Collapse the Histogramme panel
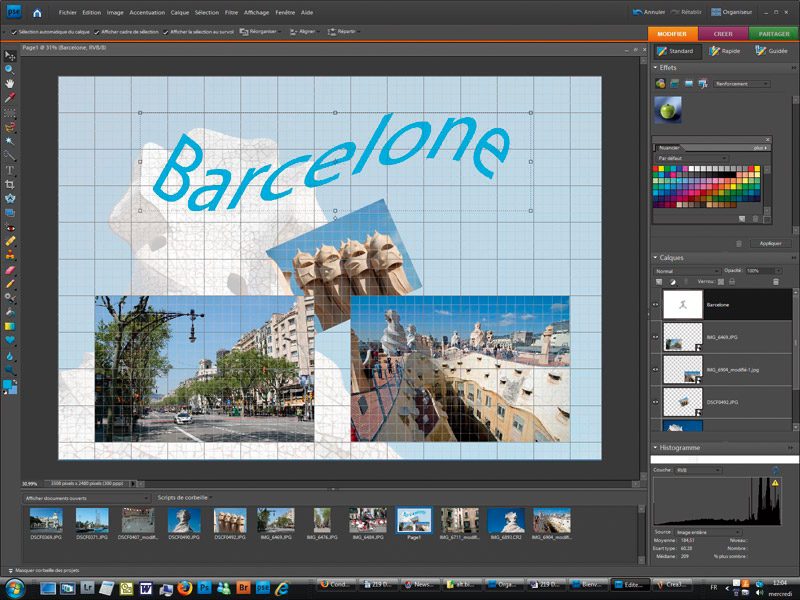Screen dimensions: 800x600 (x=656, y=448)
